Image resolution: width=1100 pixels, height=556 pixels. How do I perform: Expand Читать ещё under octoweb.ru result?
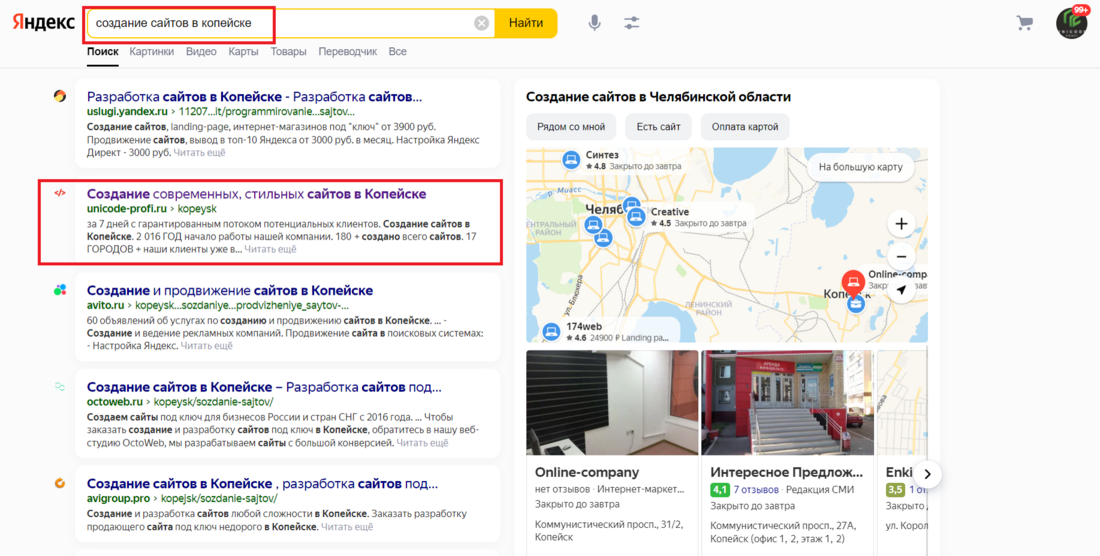pyautogui.click(x=422, y=442)
